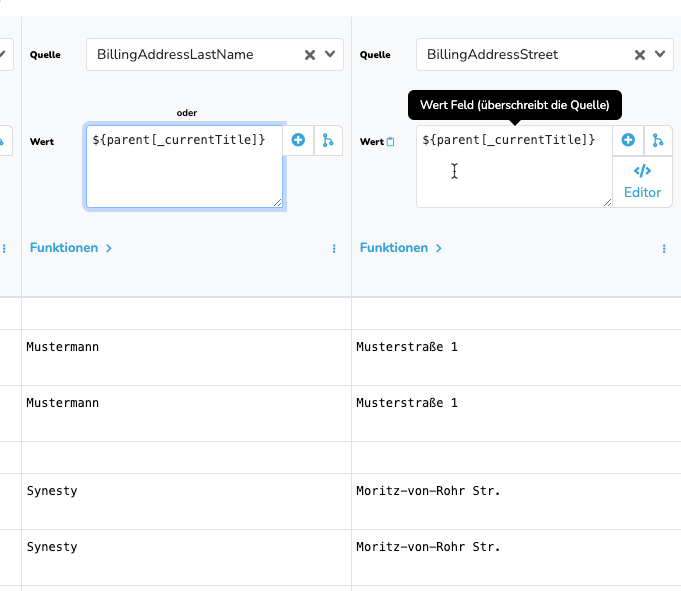Open the code Editor for Street value
The height and width of the screenshot is (591, 681).
pos(642,182)
